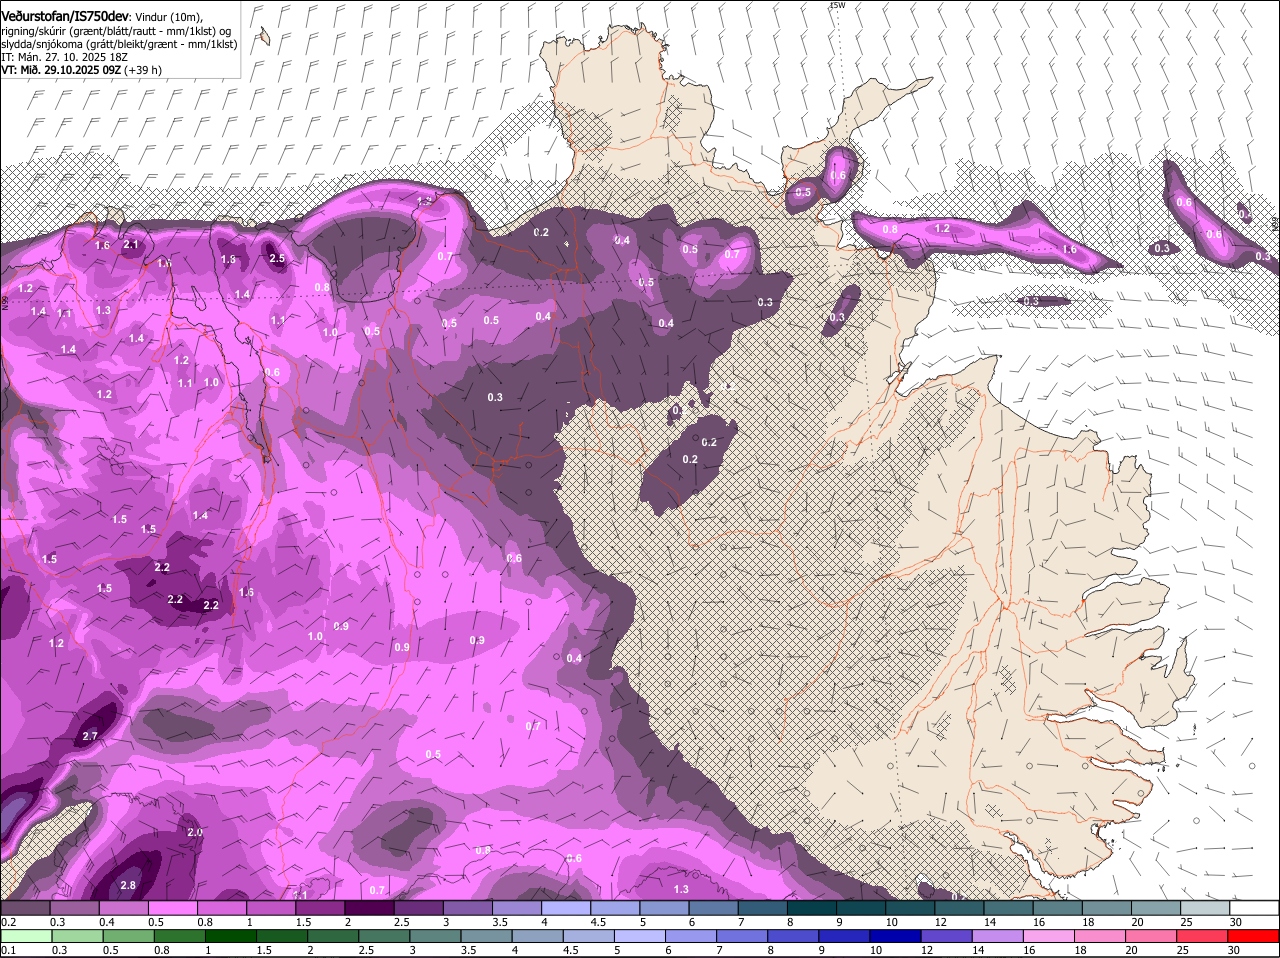Click the 2.8 snowfall value on the map

coord(128,886)
